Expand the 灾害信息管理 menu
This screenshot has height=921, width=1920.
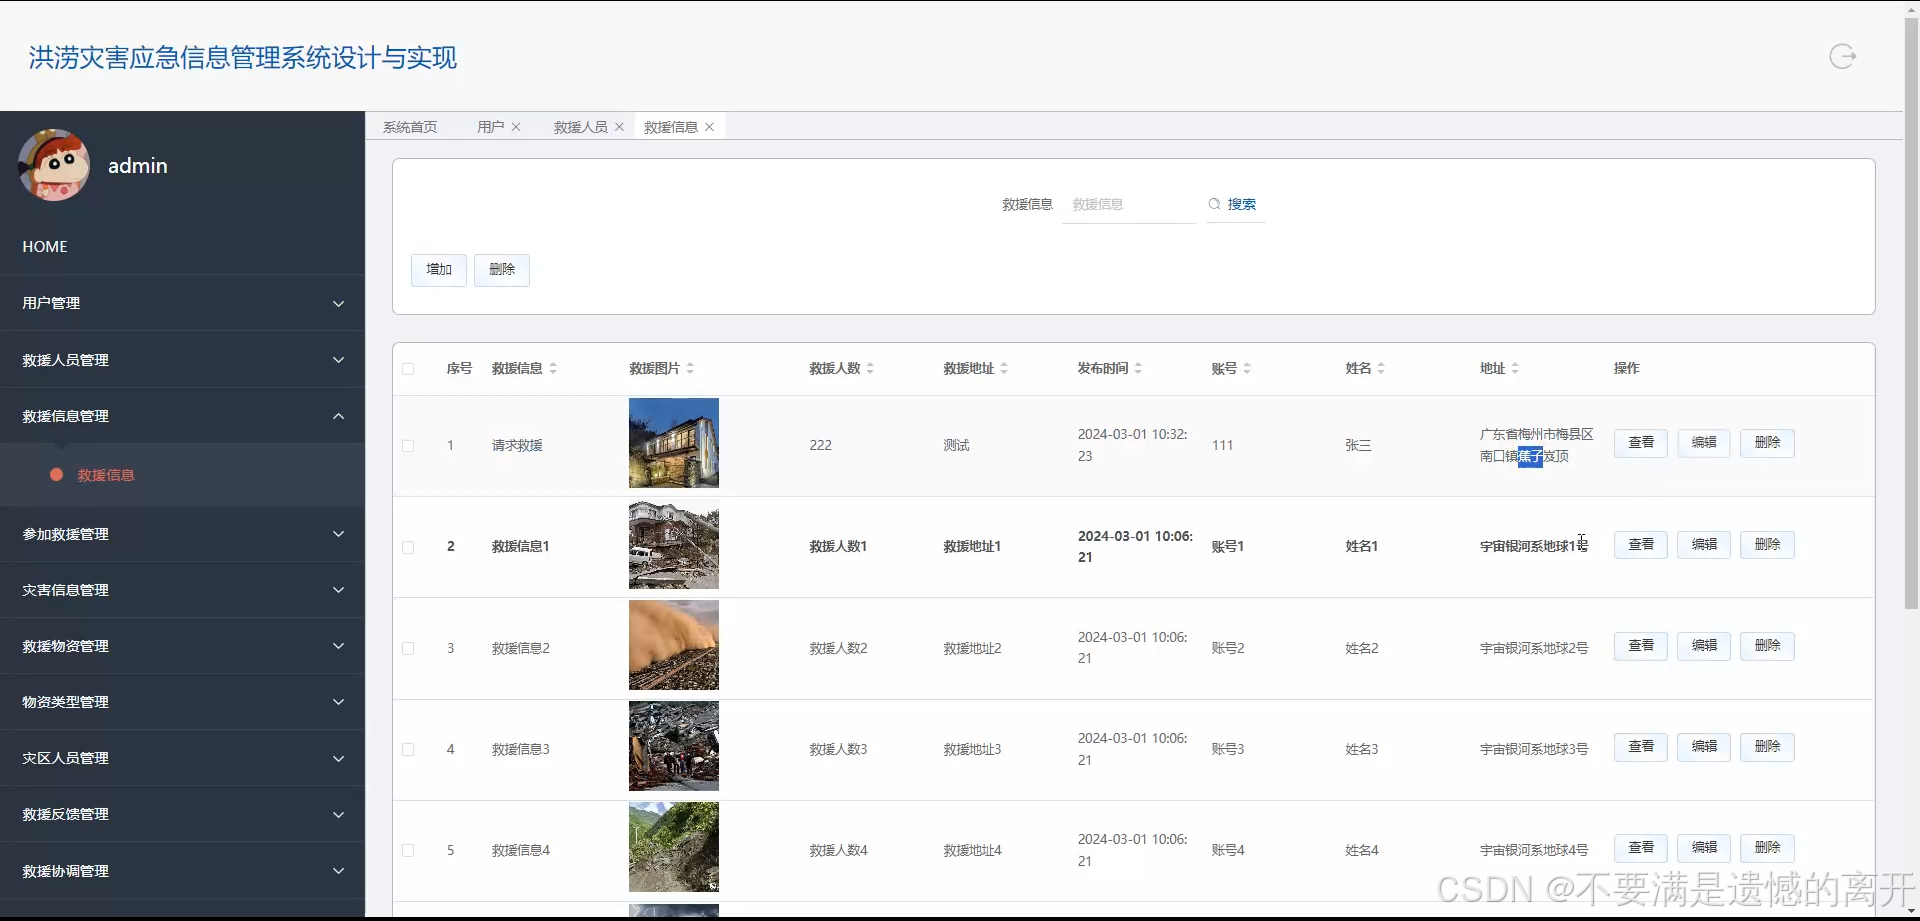tap(182, 590)
